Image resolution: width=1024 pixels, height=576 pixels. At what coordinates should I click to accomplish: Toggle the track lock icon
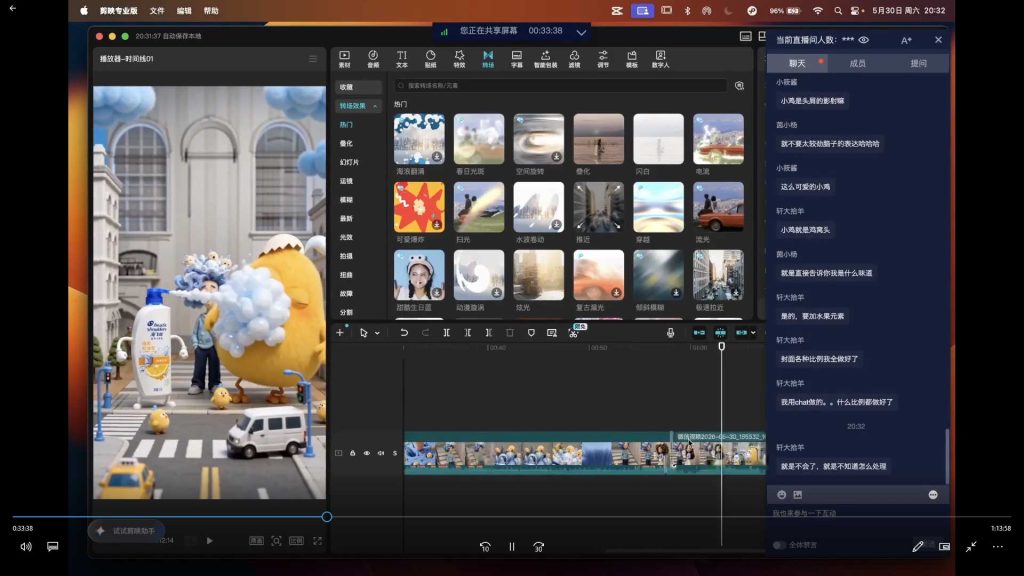pos(353,453)
